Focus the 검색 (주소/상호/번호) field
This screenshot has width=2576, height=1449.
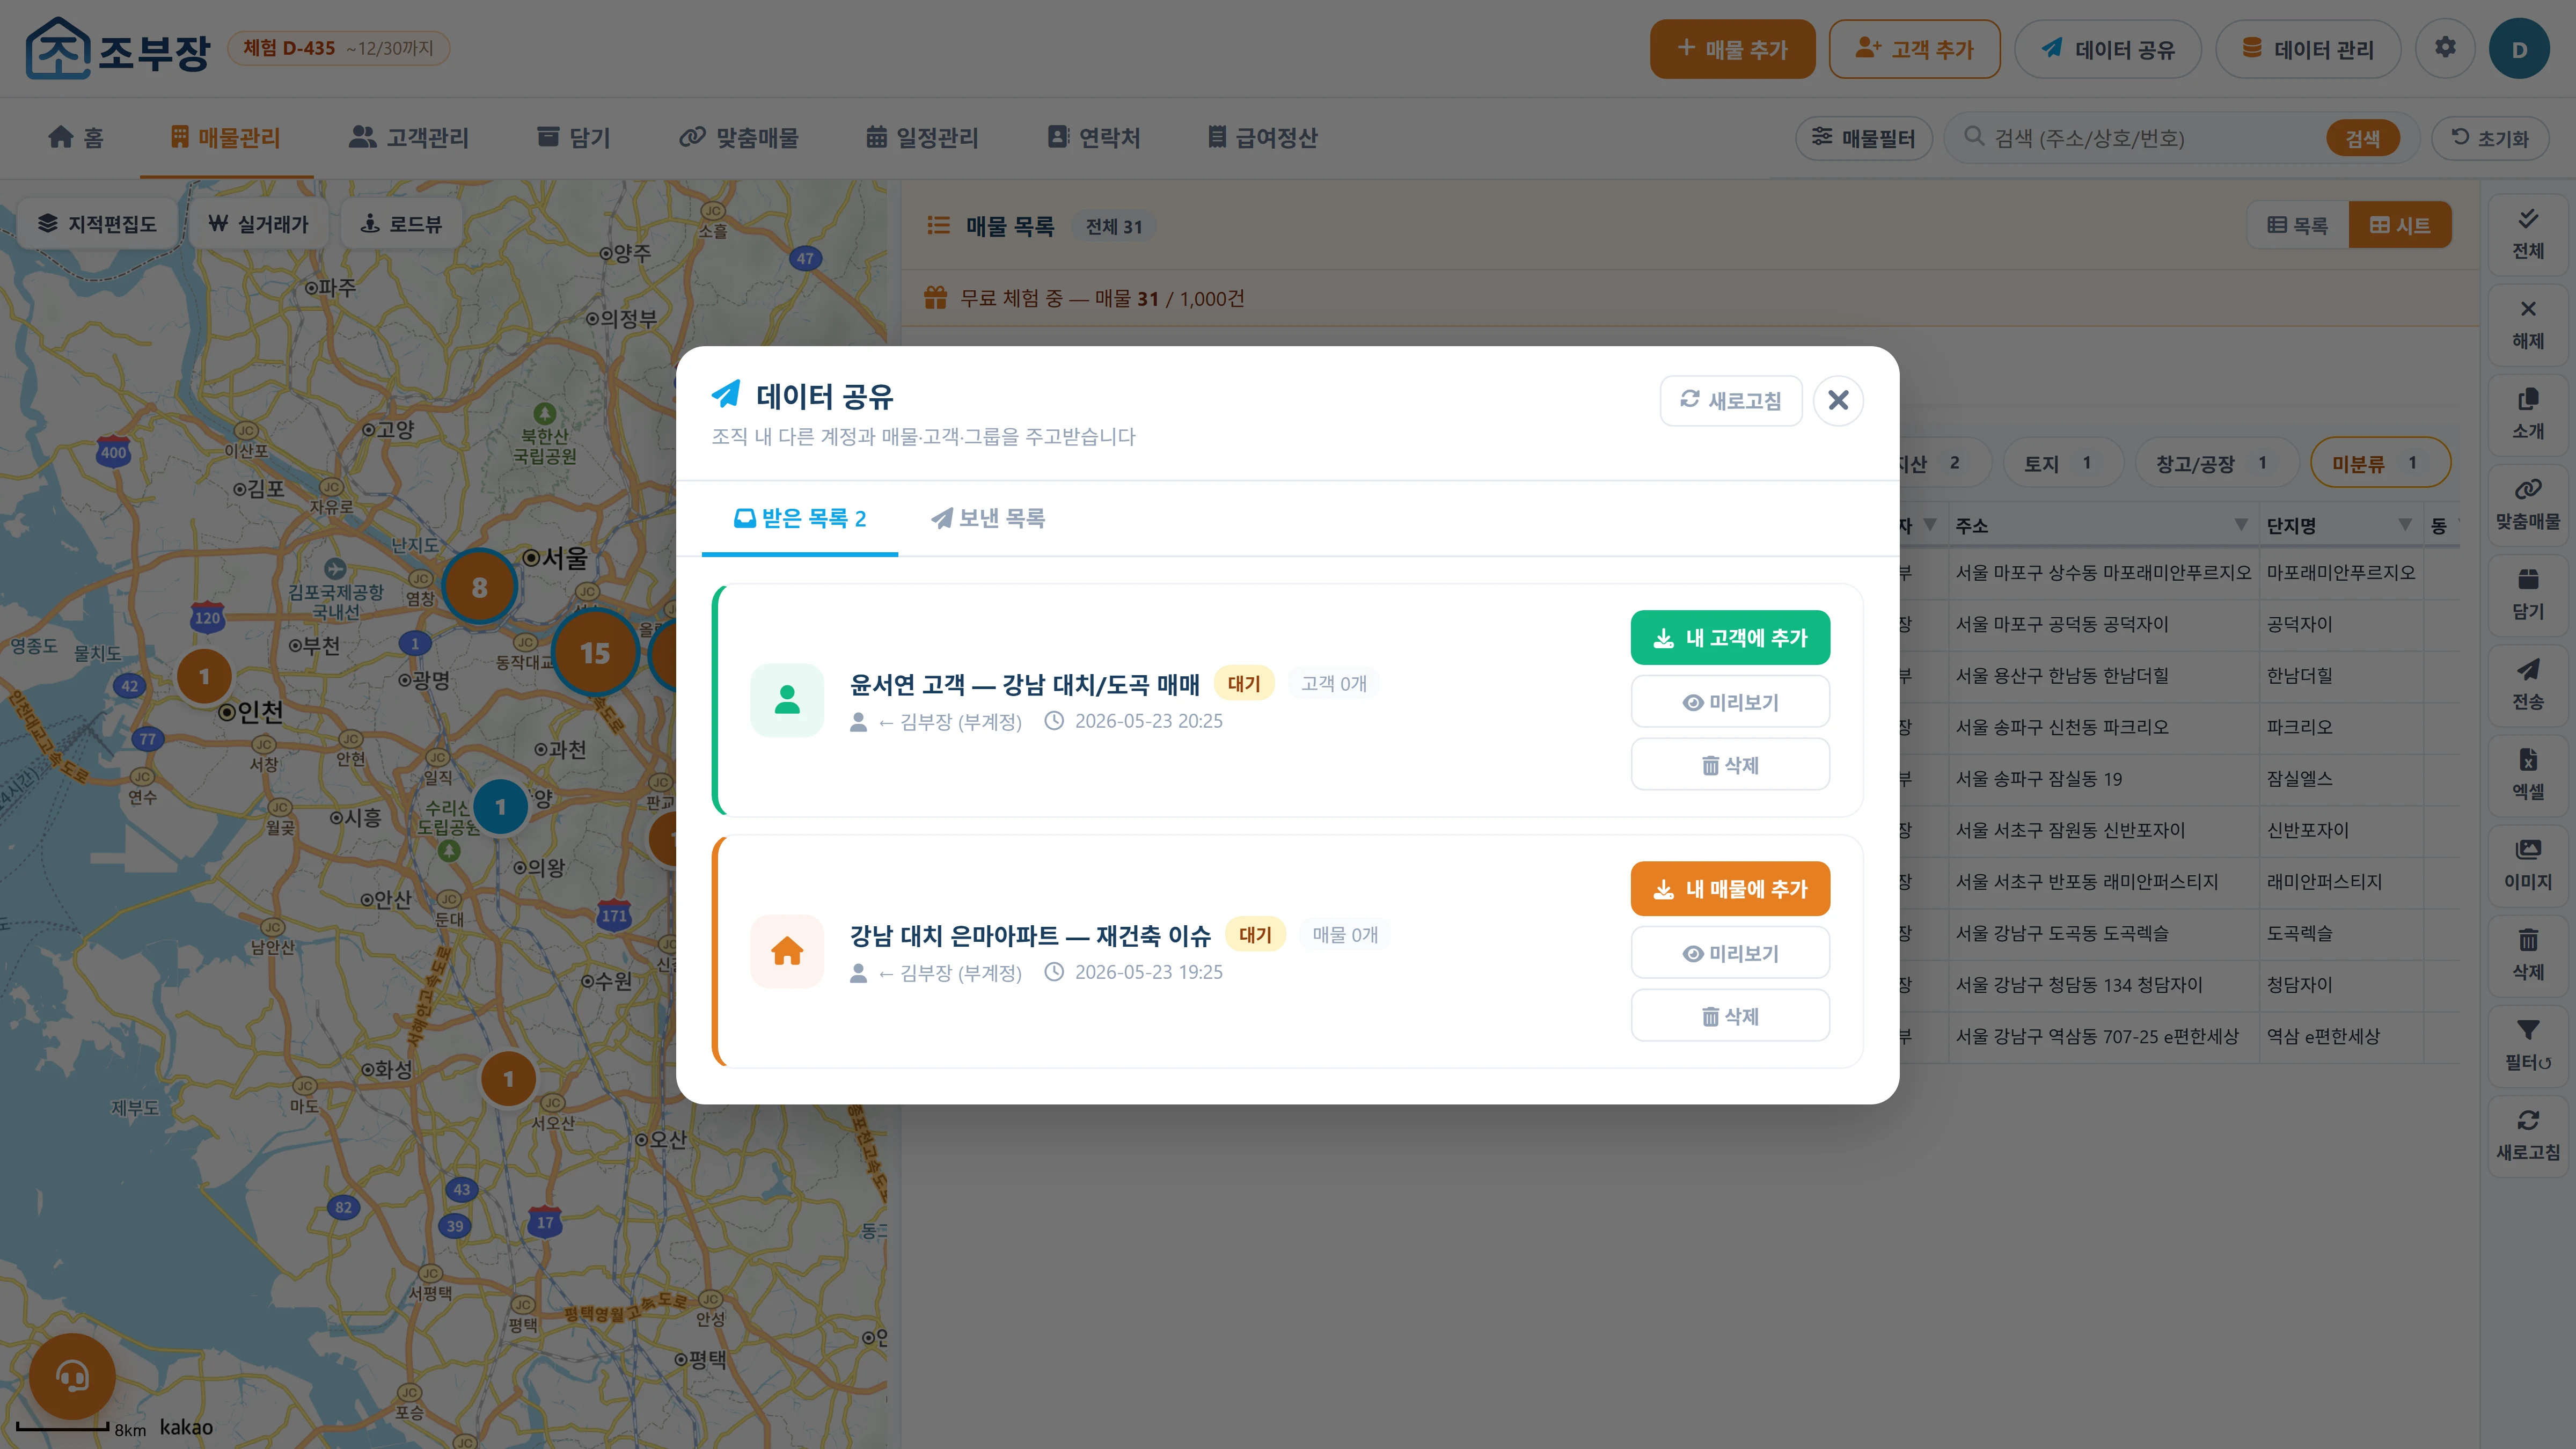tap(2150, 138)
